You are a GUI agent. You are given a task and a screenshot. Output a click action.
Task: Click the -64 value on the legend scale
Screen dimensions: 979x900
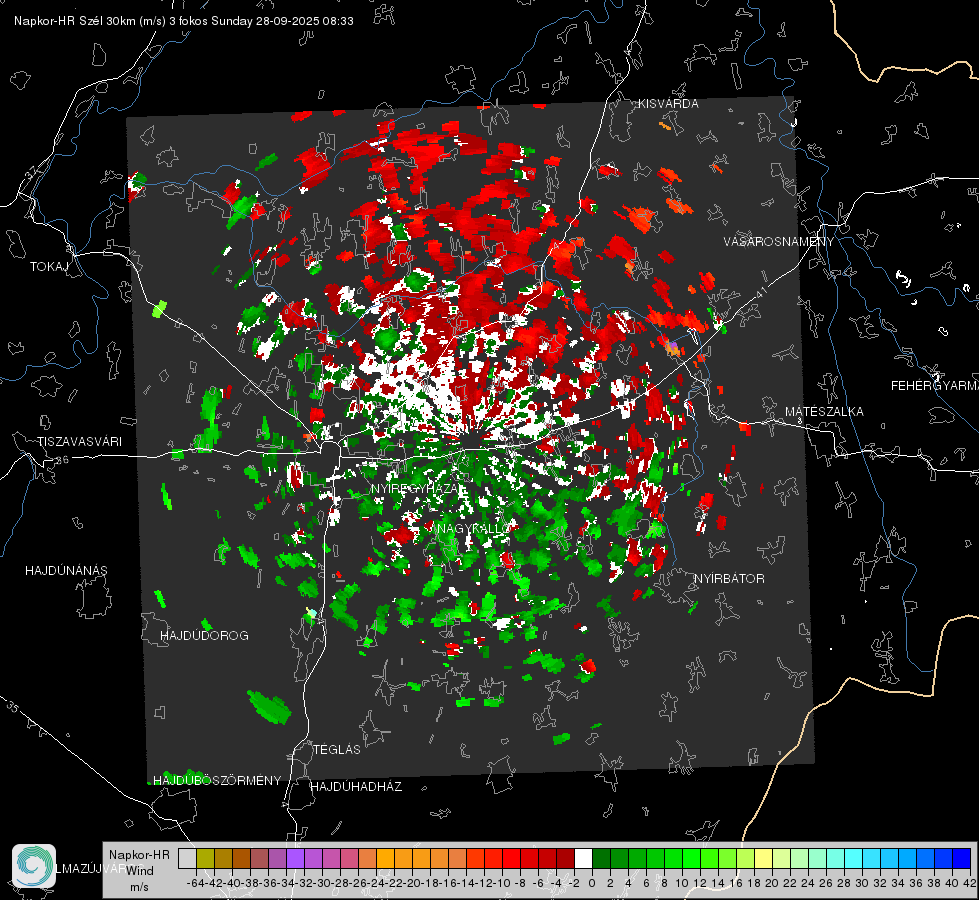(195, 884)
